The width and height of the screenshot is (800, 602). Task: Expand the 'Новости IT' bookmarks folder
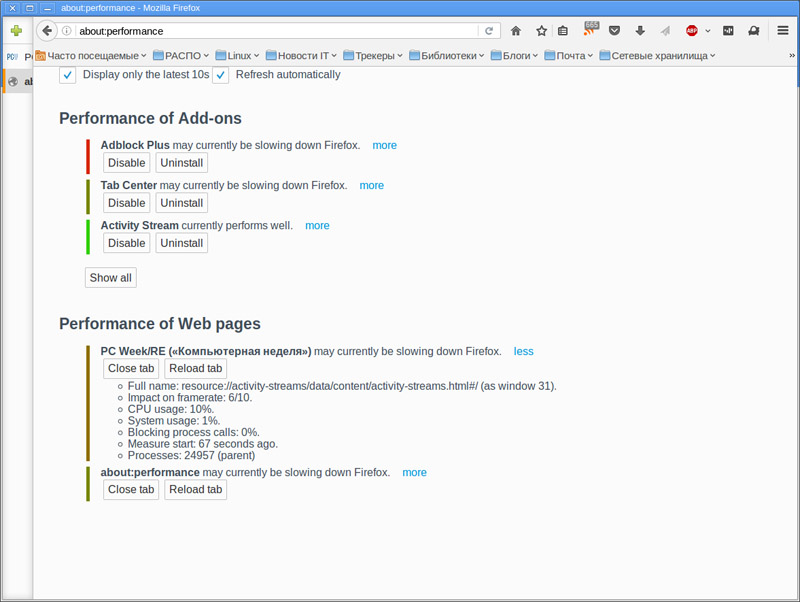pos(301,55)
